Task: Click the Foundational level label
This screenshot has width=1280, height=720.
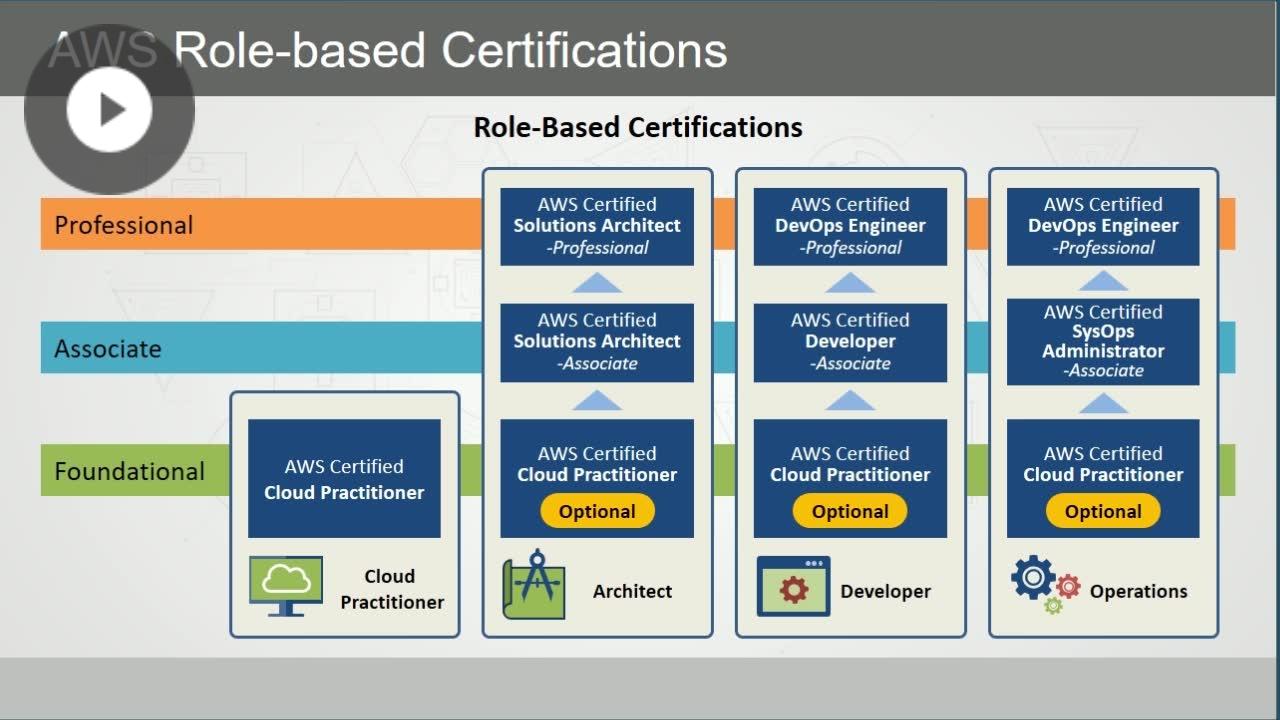Action: click(x=129, y=471)
